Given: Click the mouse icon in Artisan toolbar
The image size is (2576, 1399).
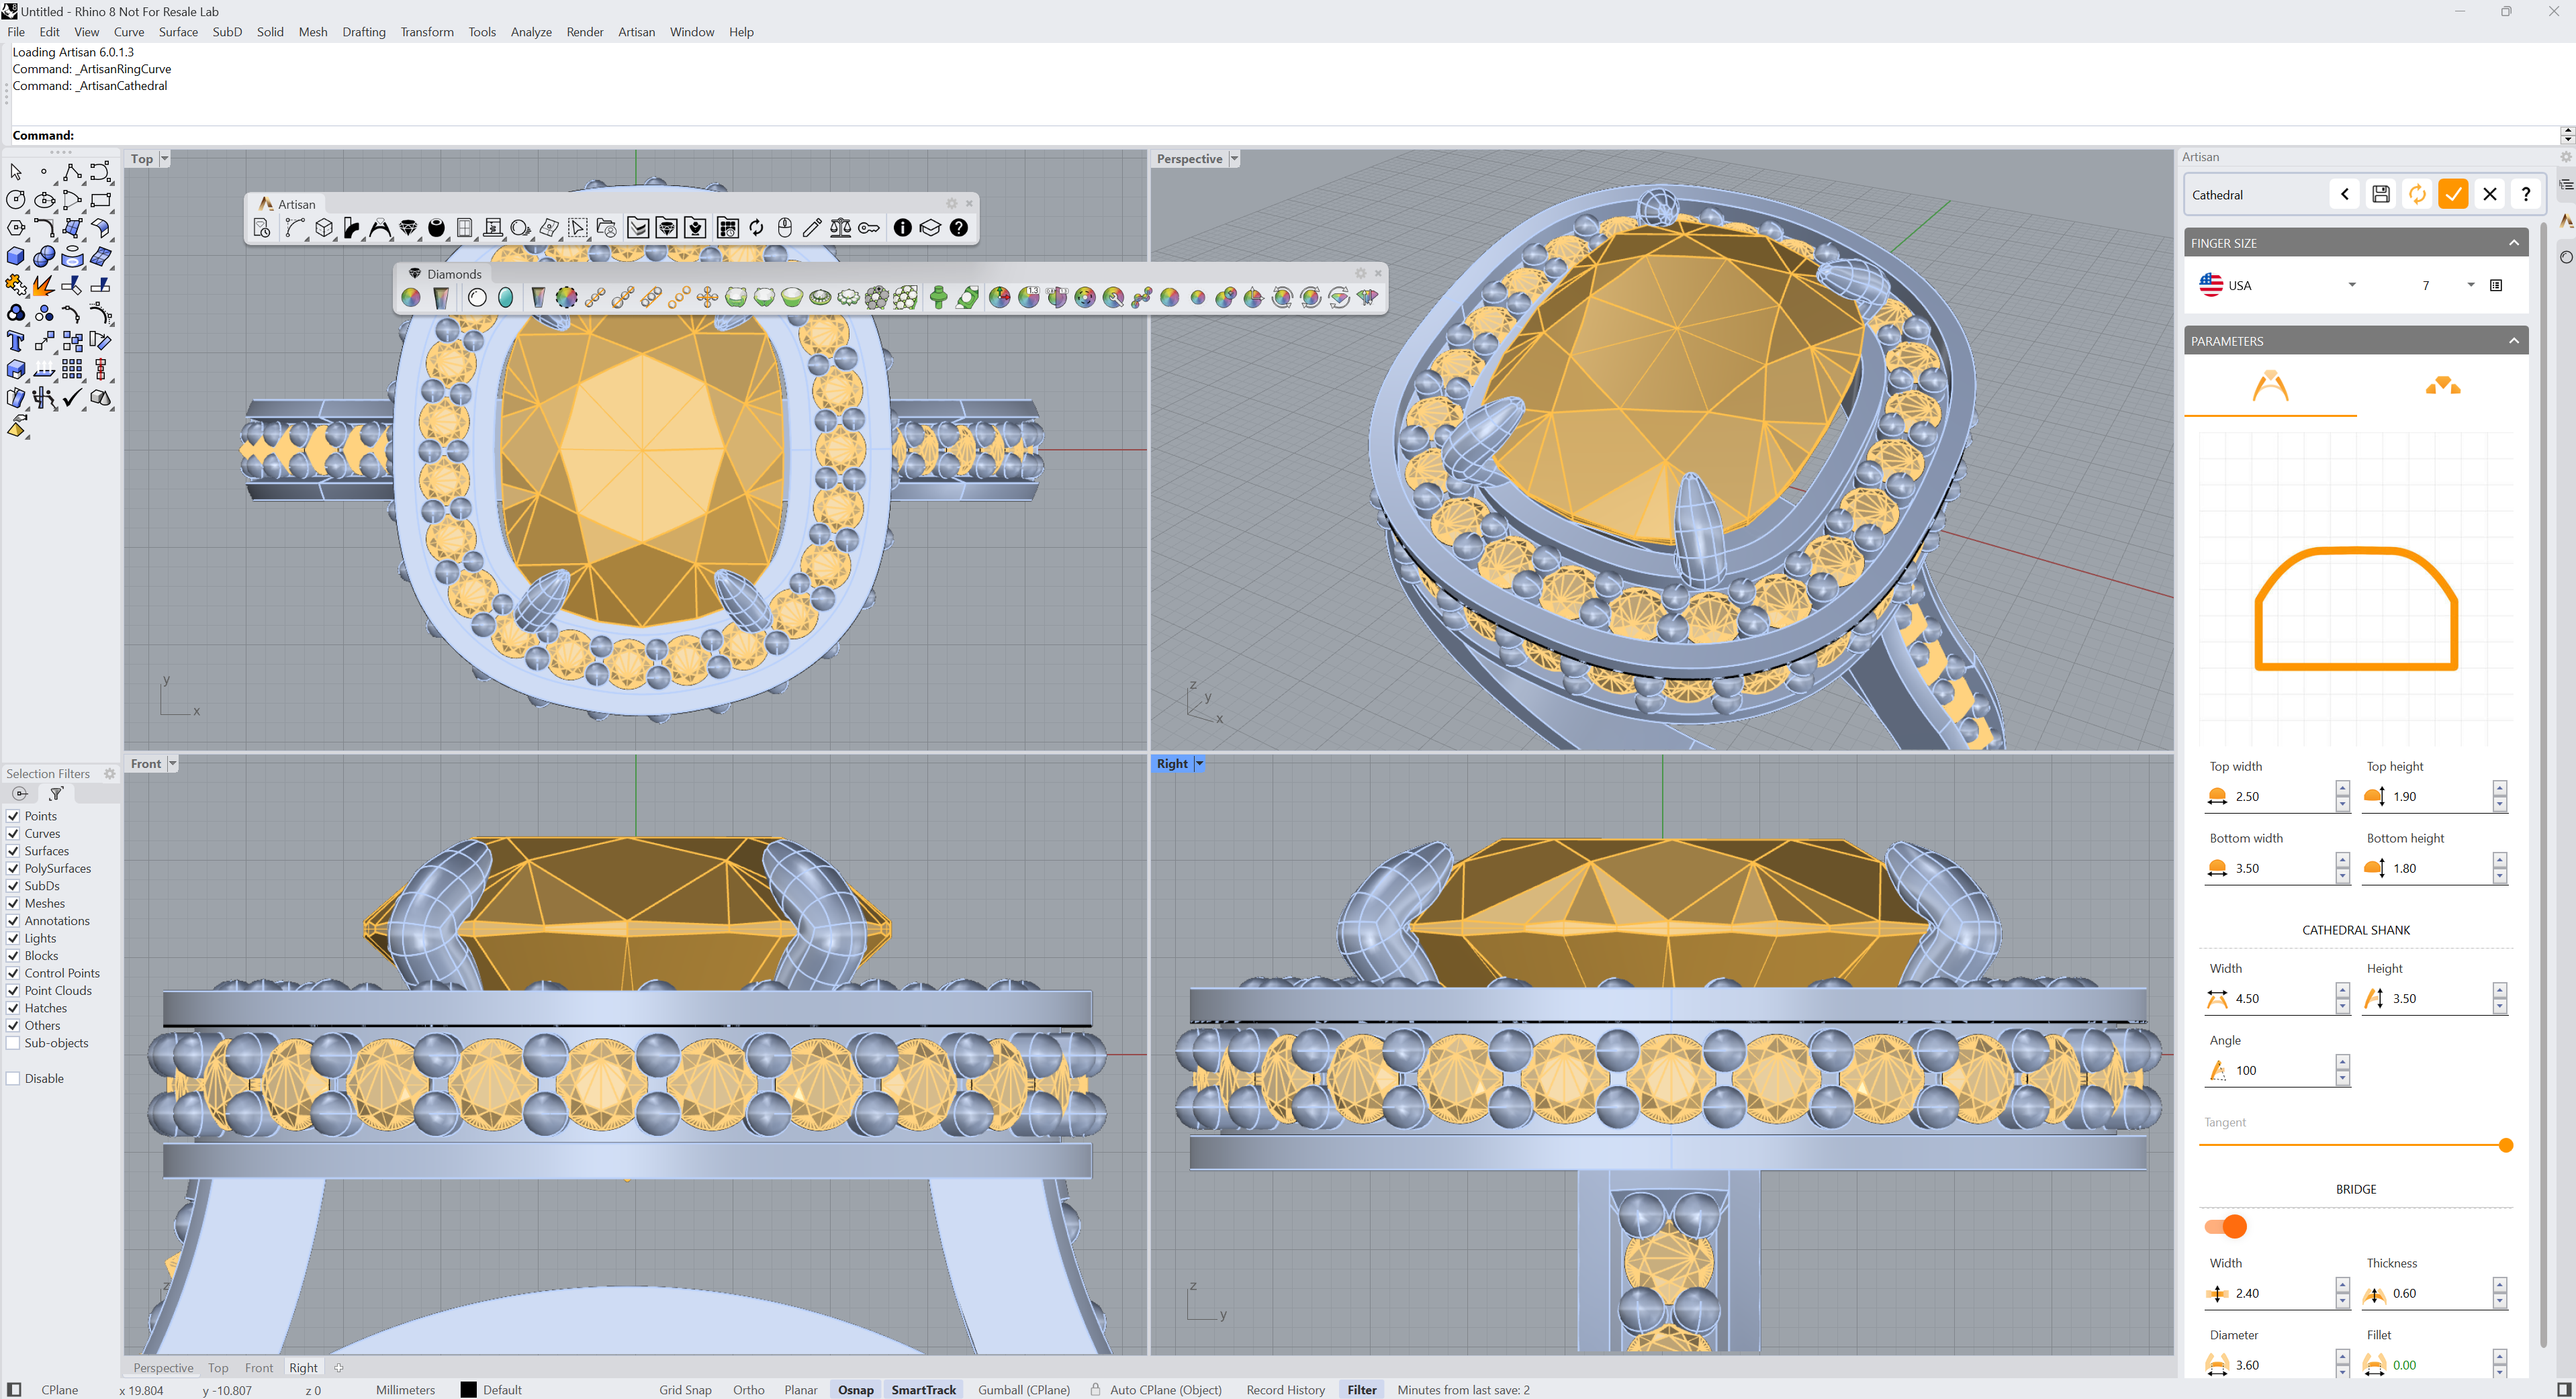Looking at the screenshot, I should [785, 228].
